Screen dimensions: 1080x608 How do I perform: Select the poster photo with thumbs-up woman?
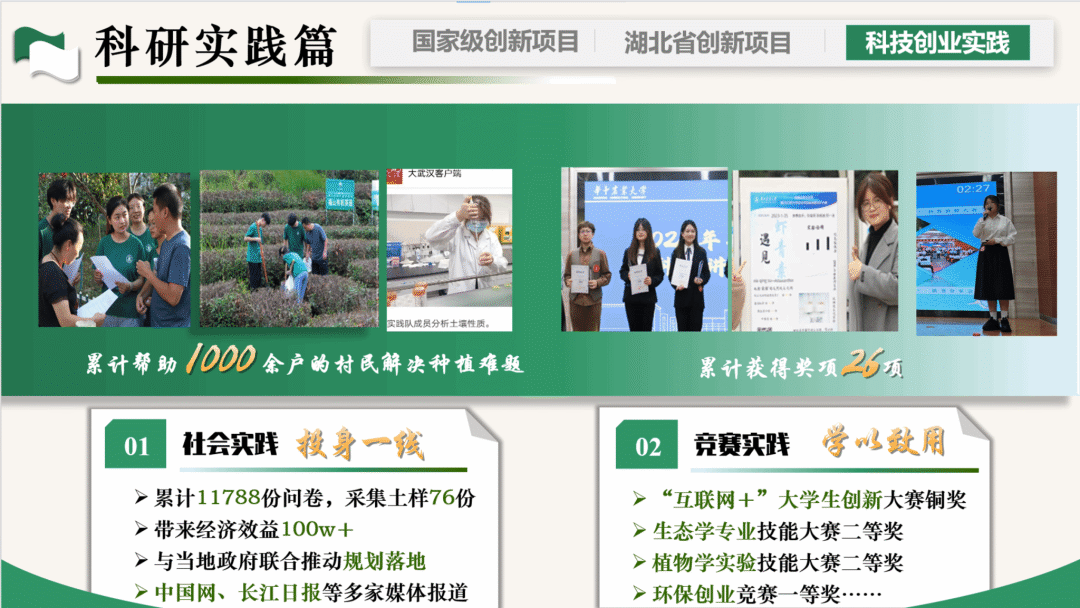(x=815, y=250)
